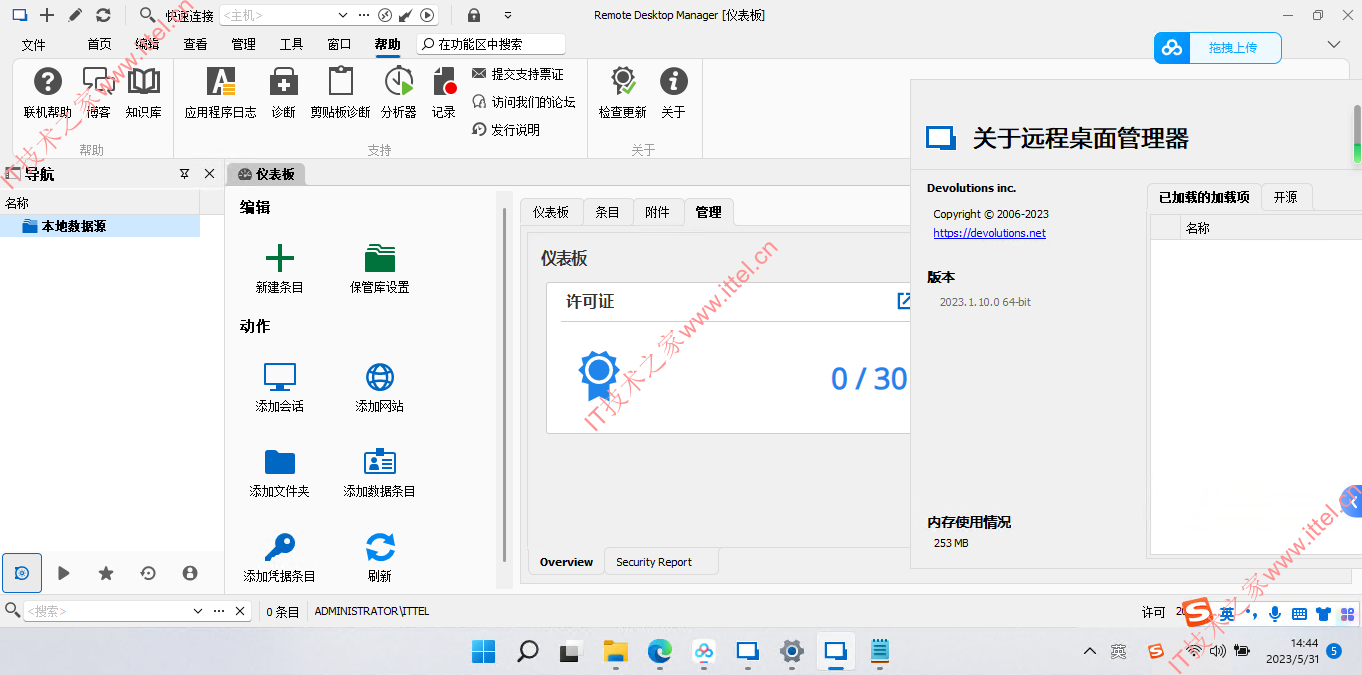The height and width of the screenshot is (675, 1362).
Task: Click the refresh arrows in title bar
Action: [x=103, y=15]
